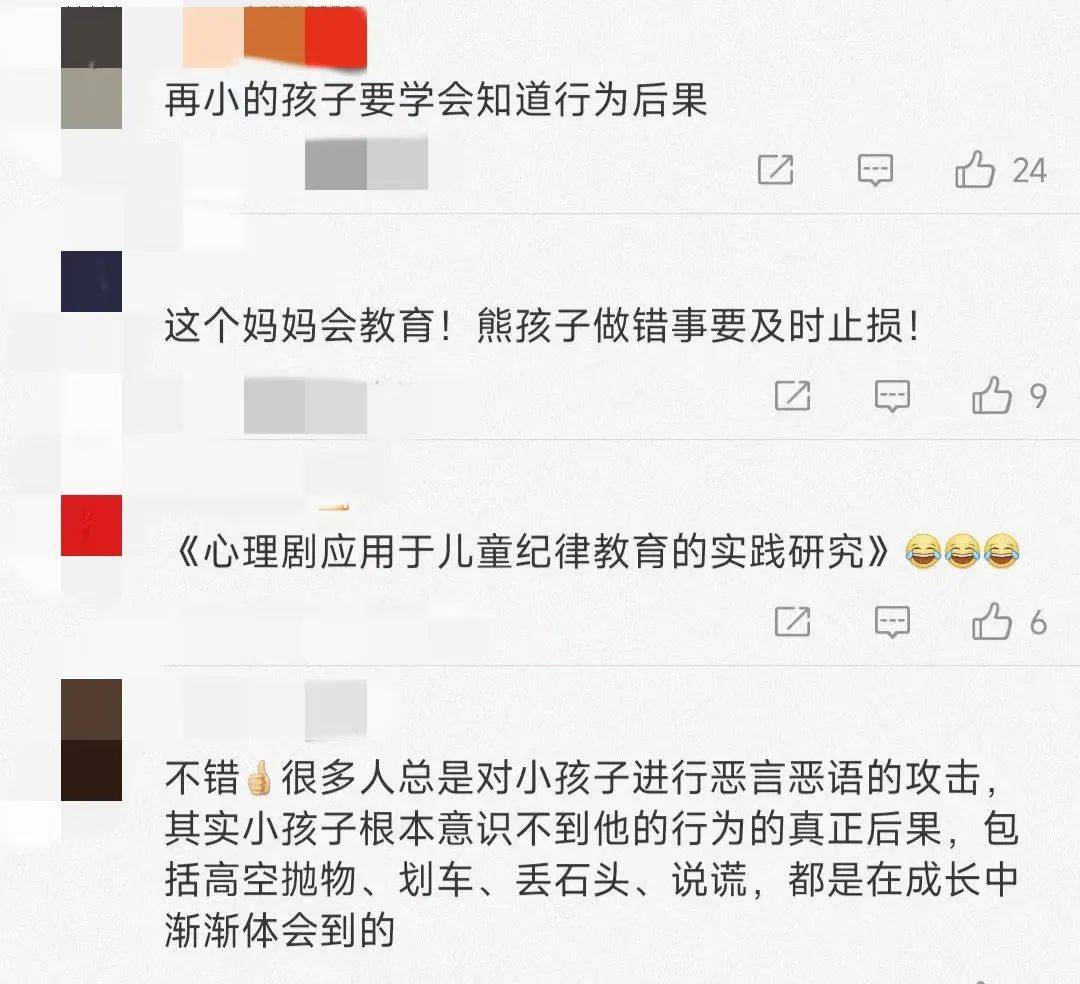This screenshot has width=1080, height=984.
Task: Share the comment with 6 likes
Action: [792, 621]
